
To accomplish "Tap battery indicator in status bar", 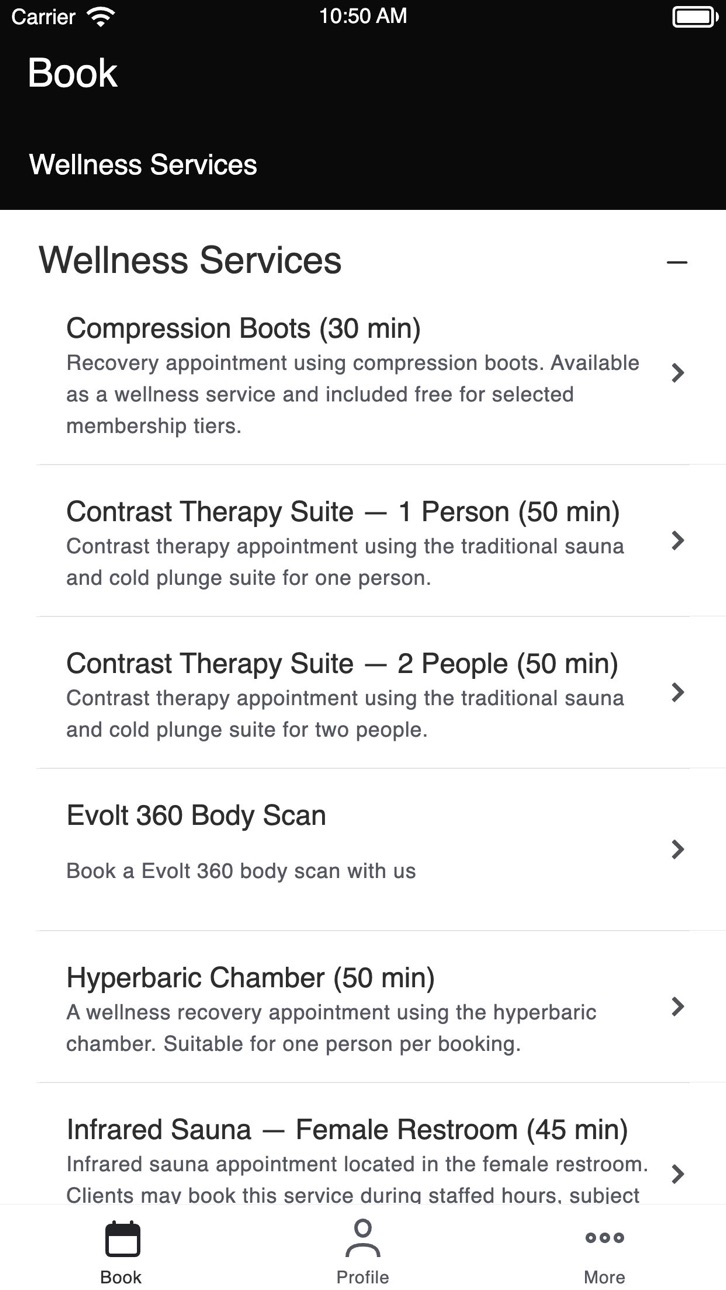I will [694, 16].
